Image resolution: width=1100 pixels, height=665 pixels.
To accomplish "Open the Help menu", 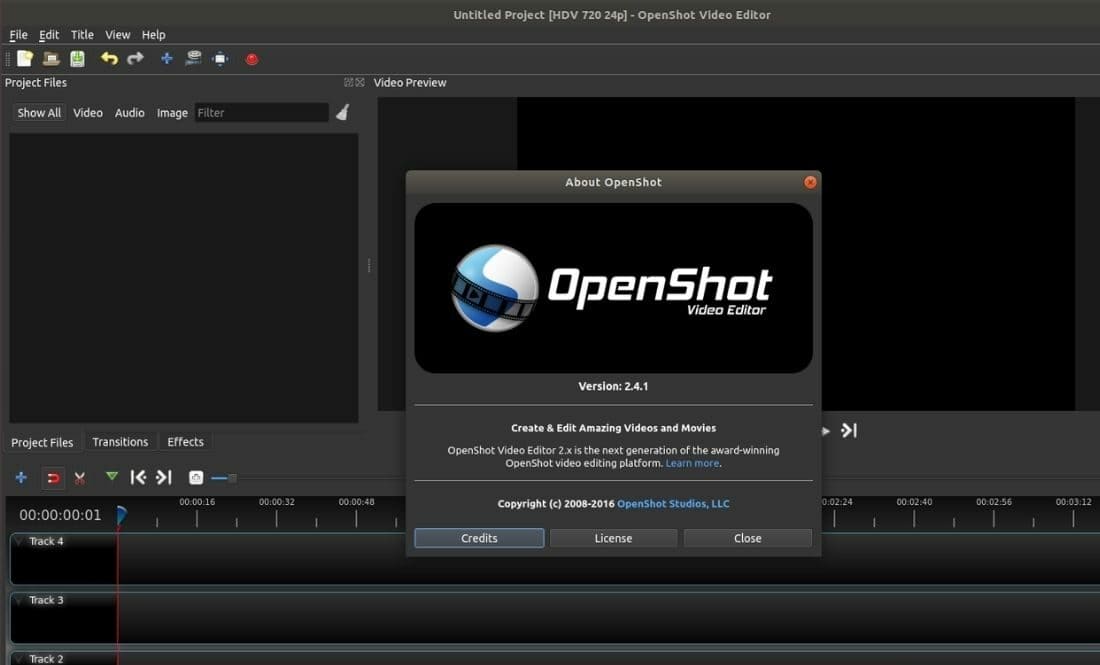I will point(154,34).
